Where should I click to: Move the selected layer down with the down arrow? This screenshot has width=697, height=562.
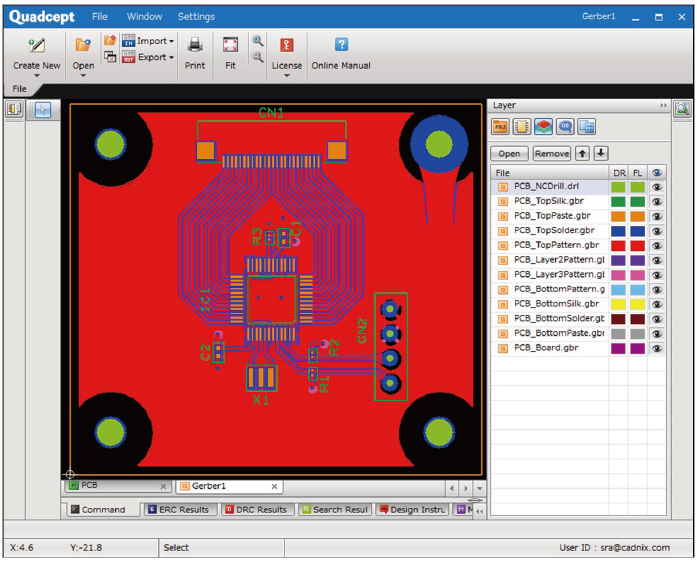tap(600, 153)
